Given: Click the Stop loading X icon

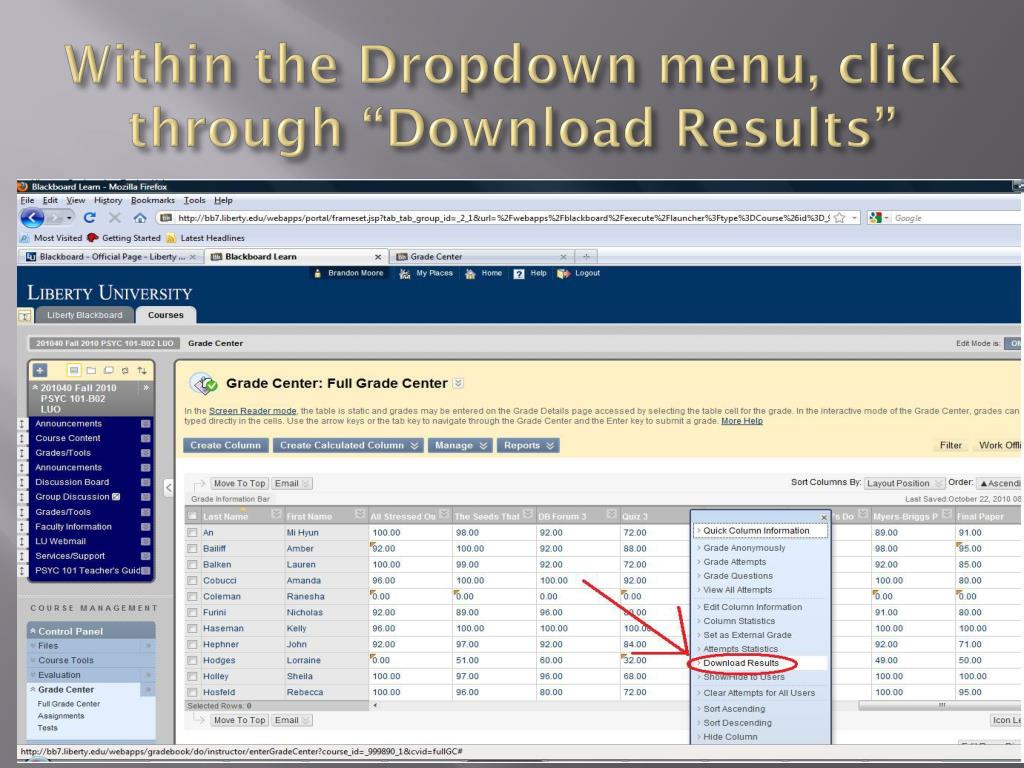Looking at the screenshot, I should pos(115,217).
